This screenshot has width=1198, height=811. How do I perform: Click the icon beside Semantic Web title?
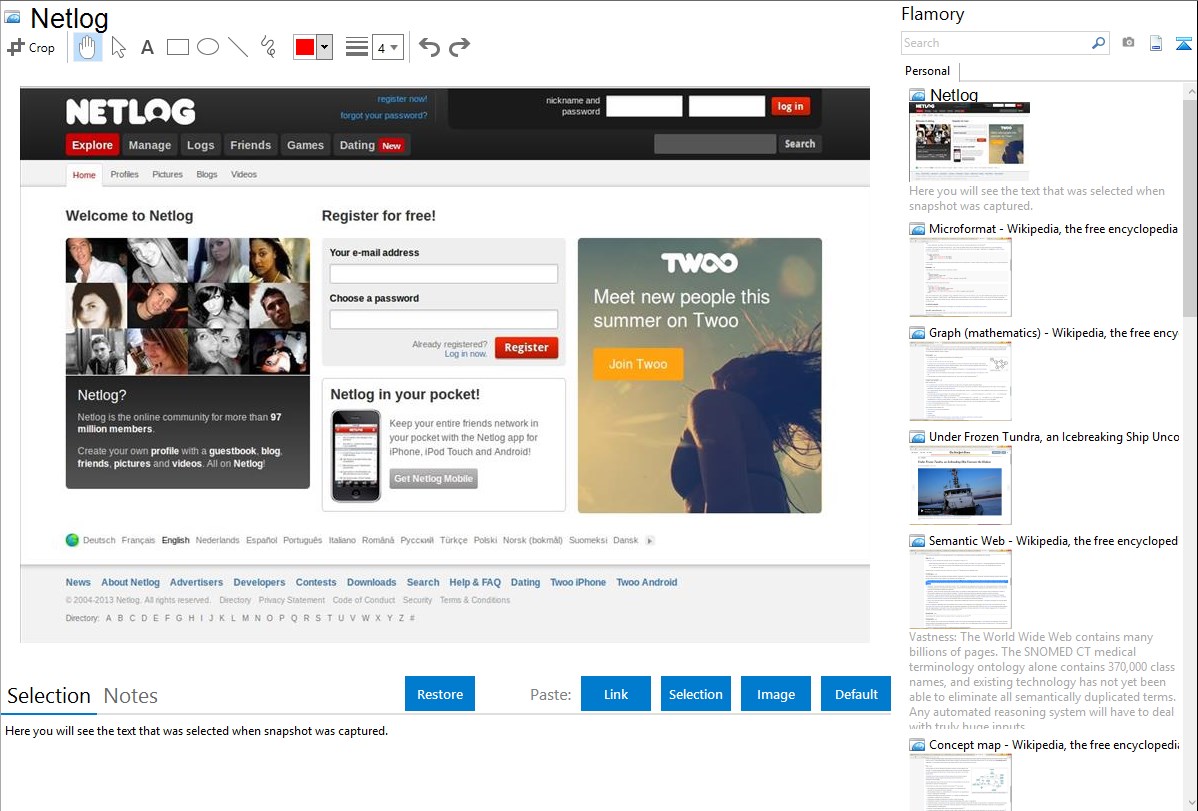917,540
